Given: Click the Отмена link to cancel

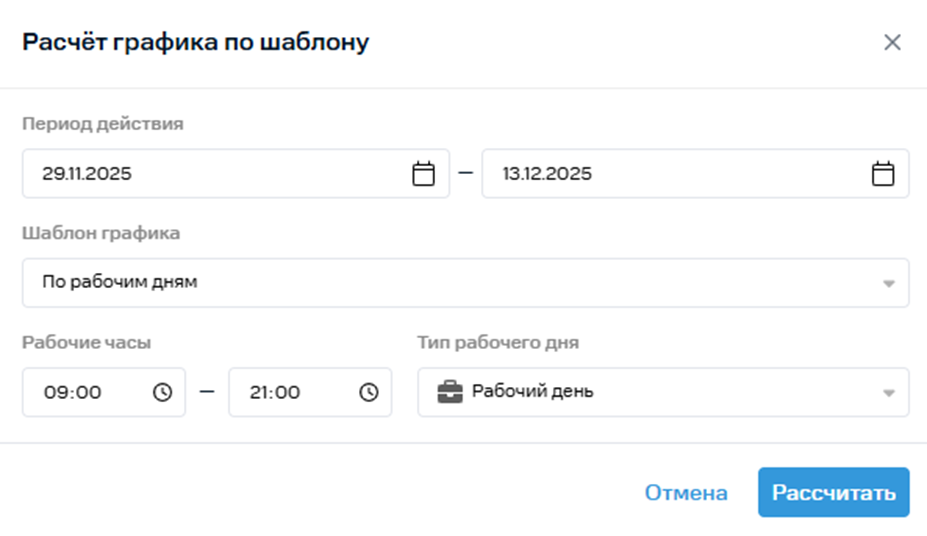Looking at the screenshot, I should [686, 493].
